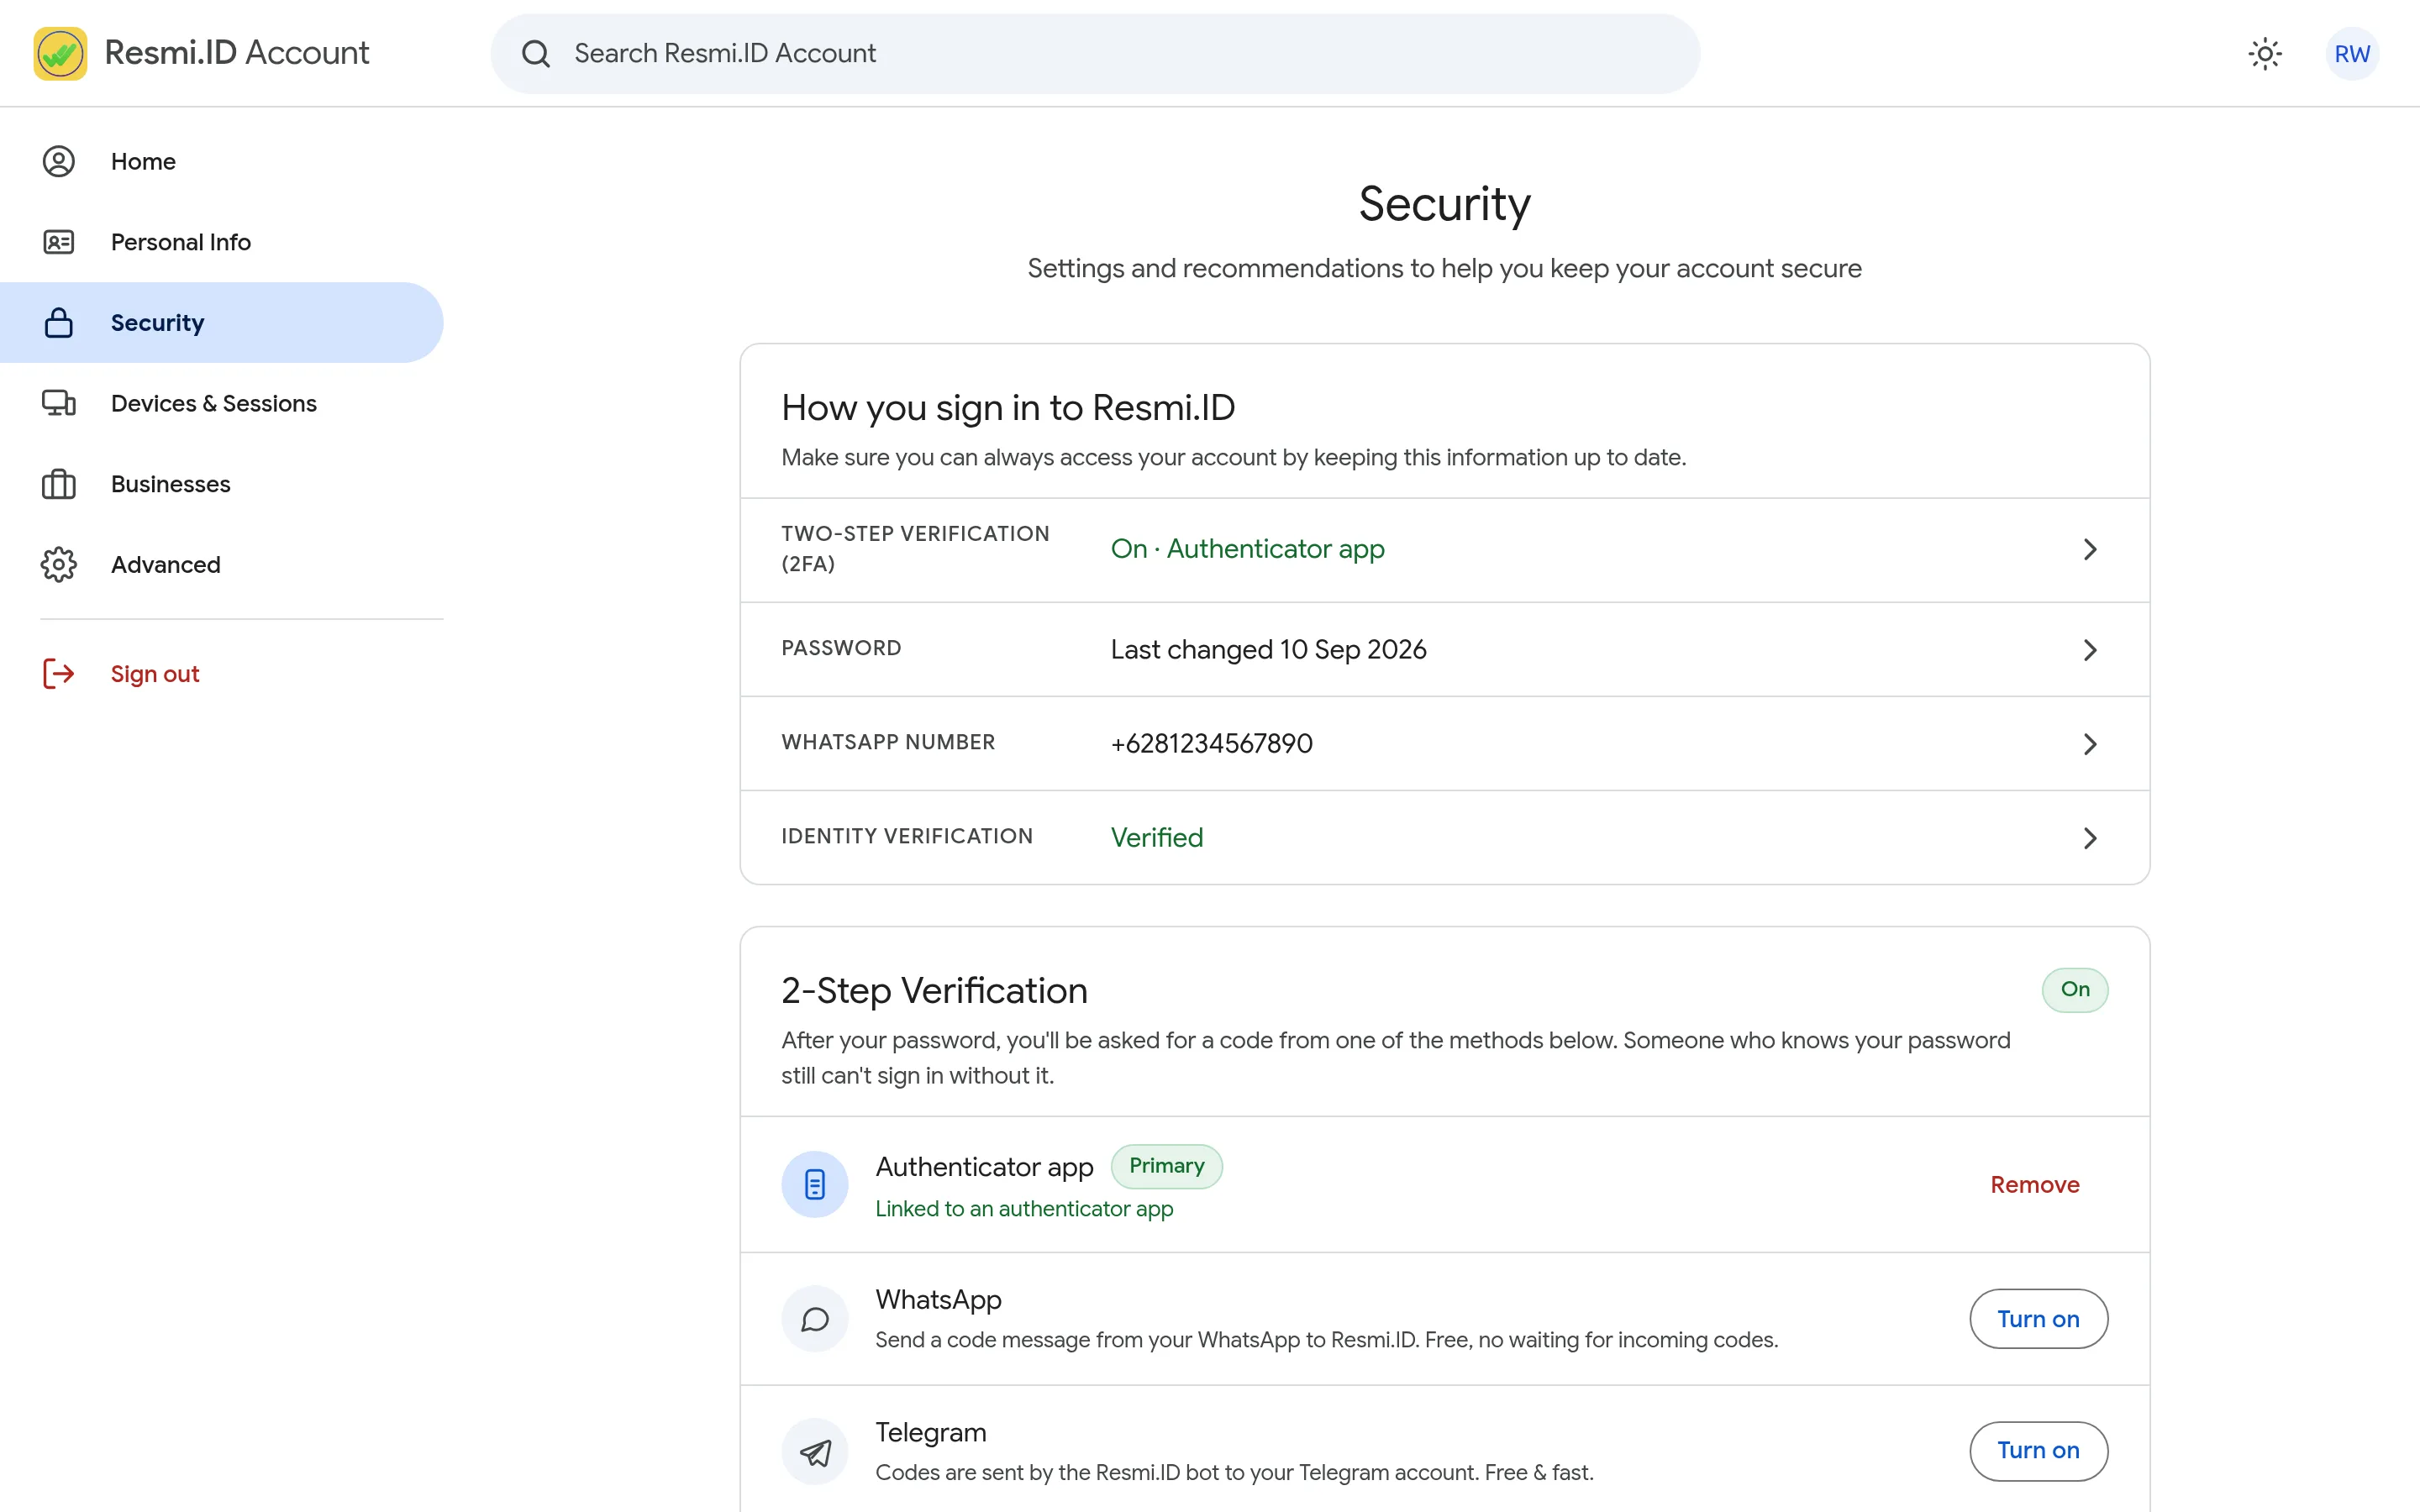Click "On · Authenticator app" status text

click(x=1247, y=549)
